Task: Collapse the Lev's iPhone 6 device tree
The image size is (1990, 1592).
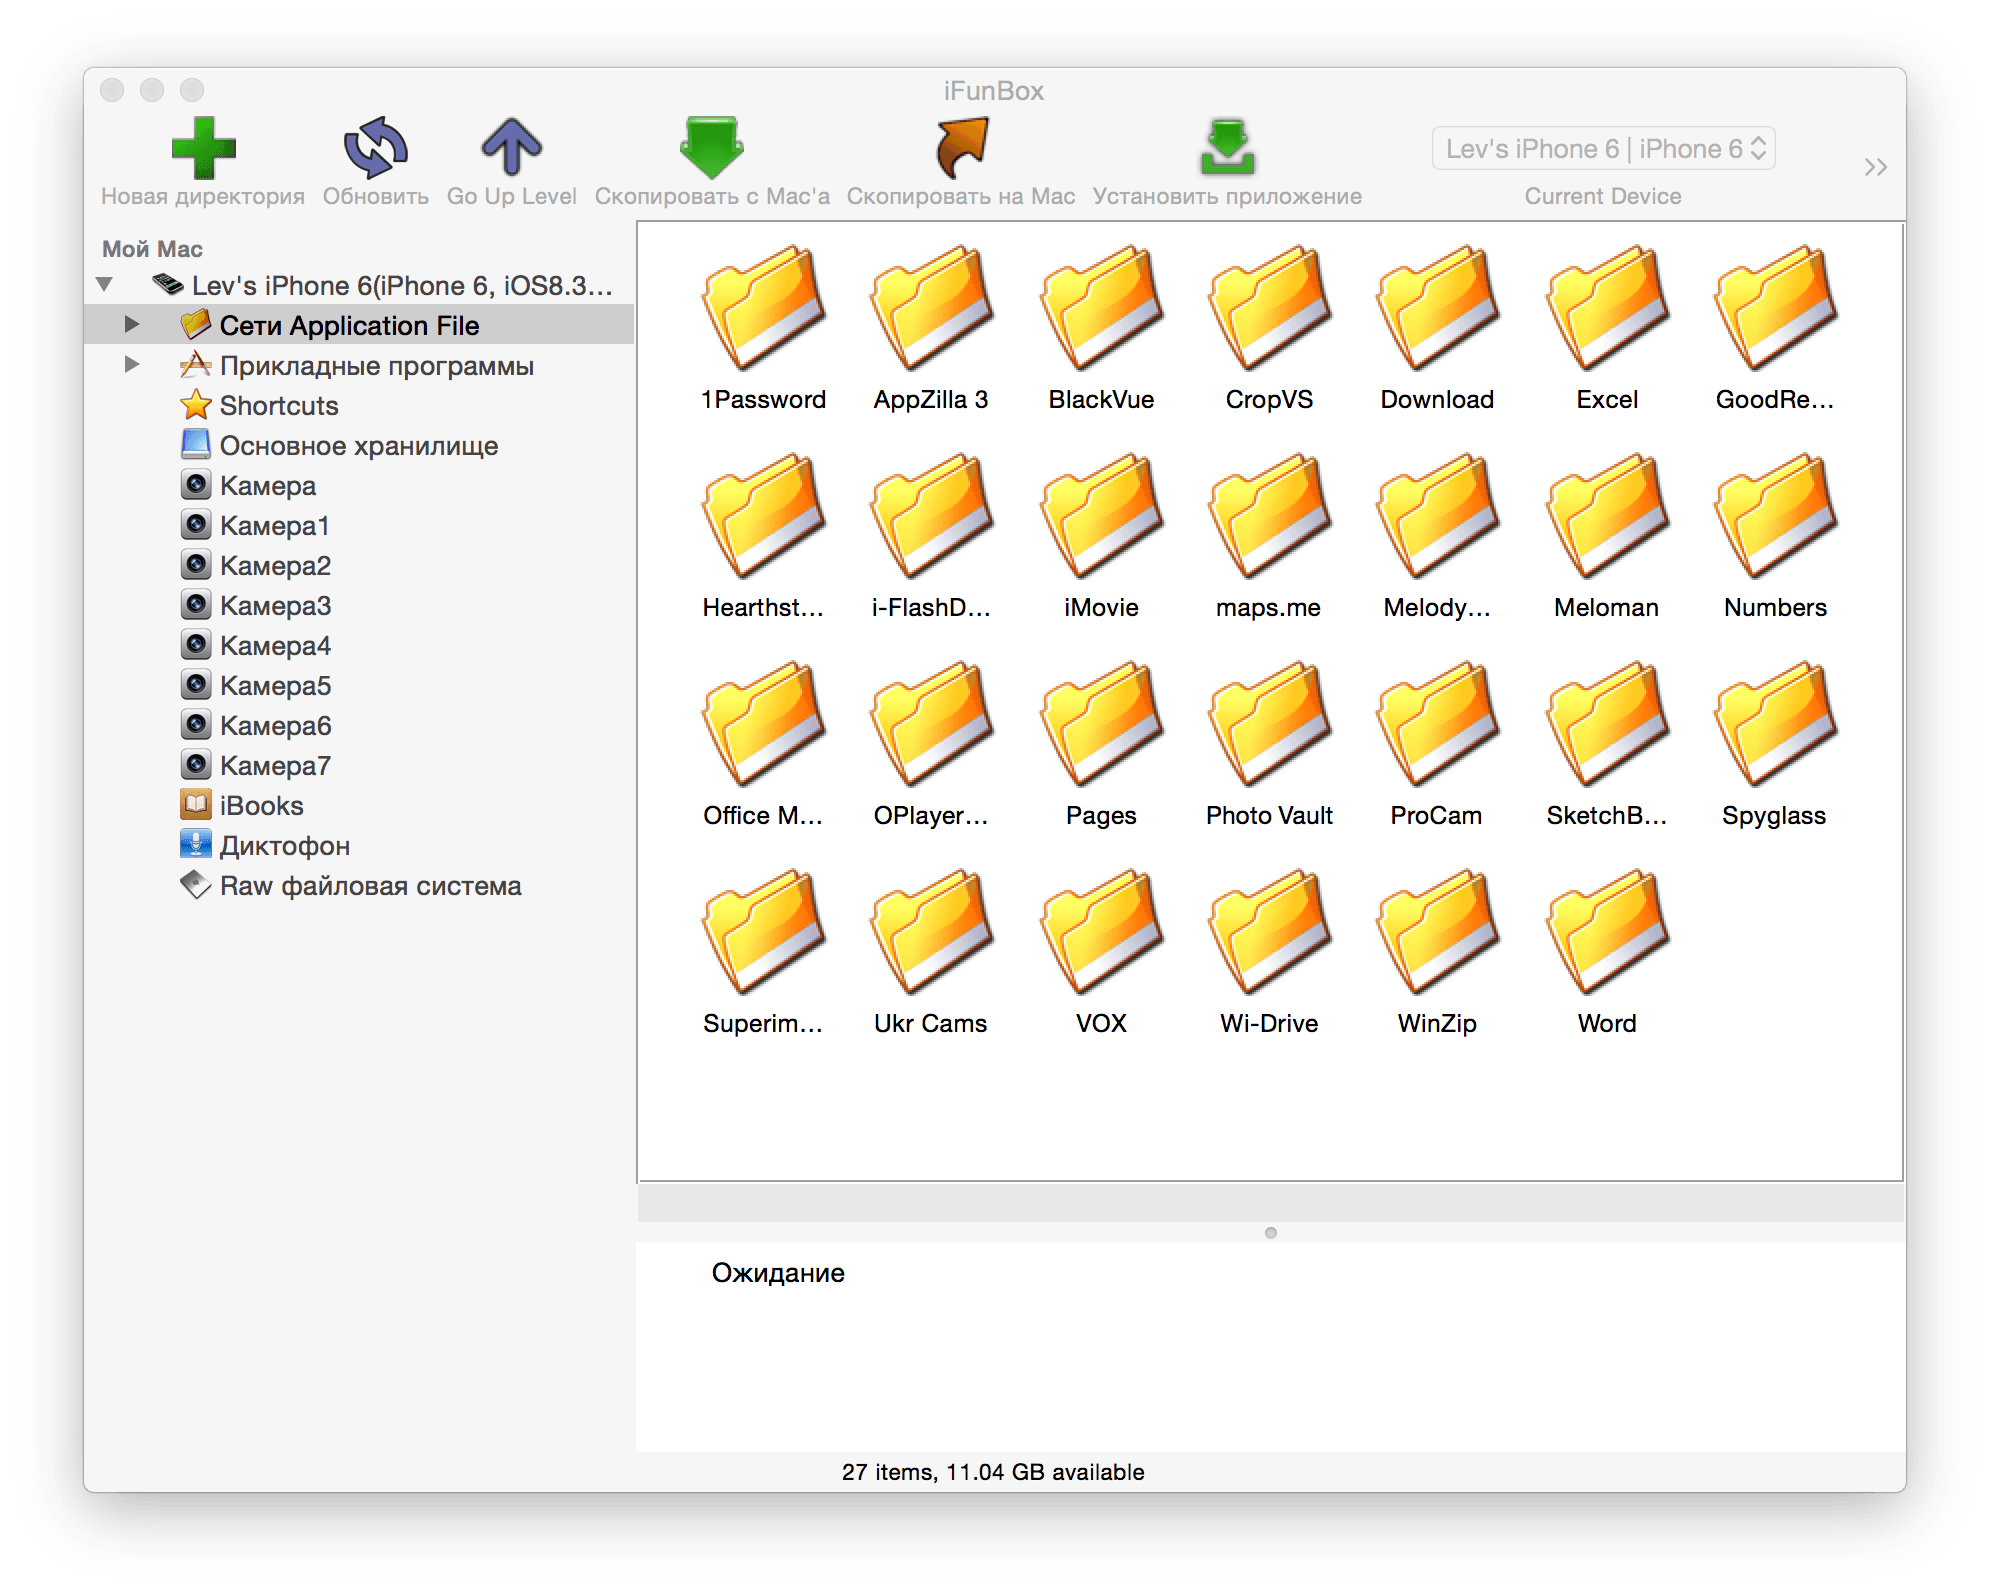Action: (104, 285)
